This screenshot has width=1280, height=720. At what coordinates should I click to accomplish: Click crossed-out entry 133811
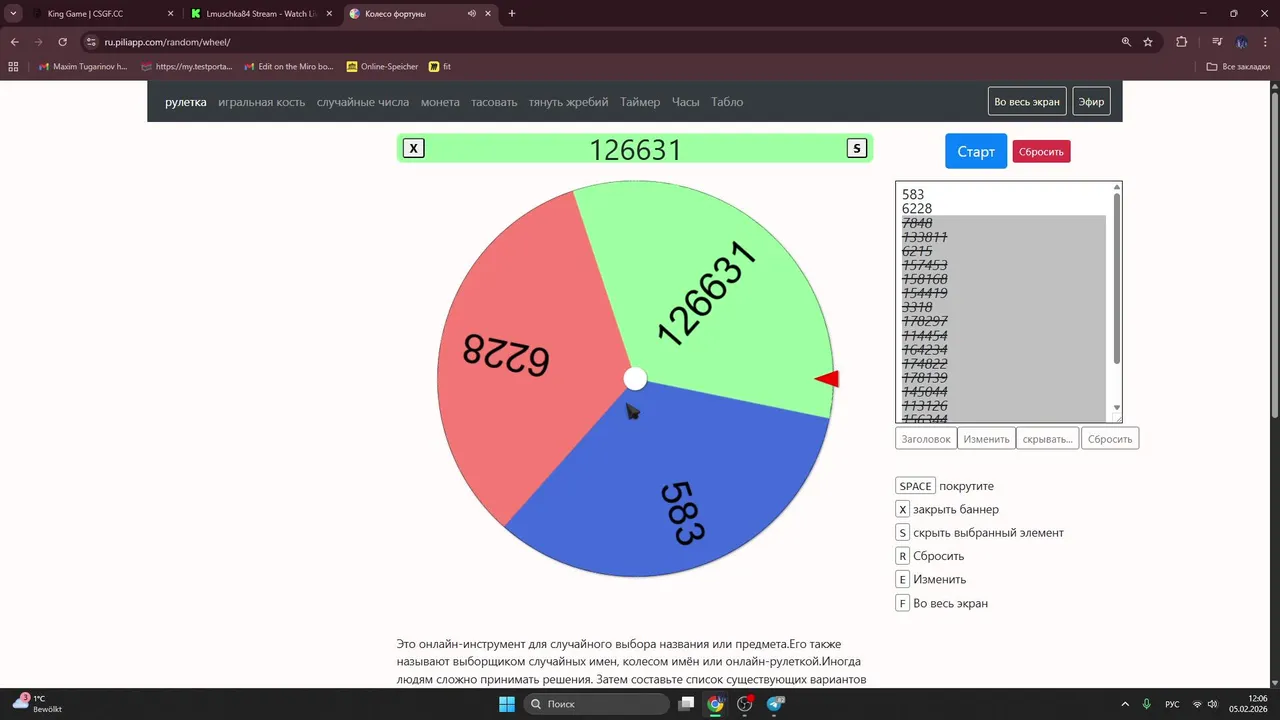point(925,237)
